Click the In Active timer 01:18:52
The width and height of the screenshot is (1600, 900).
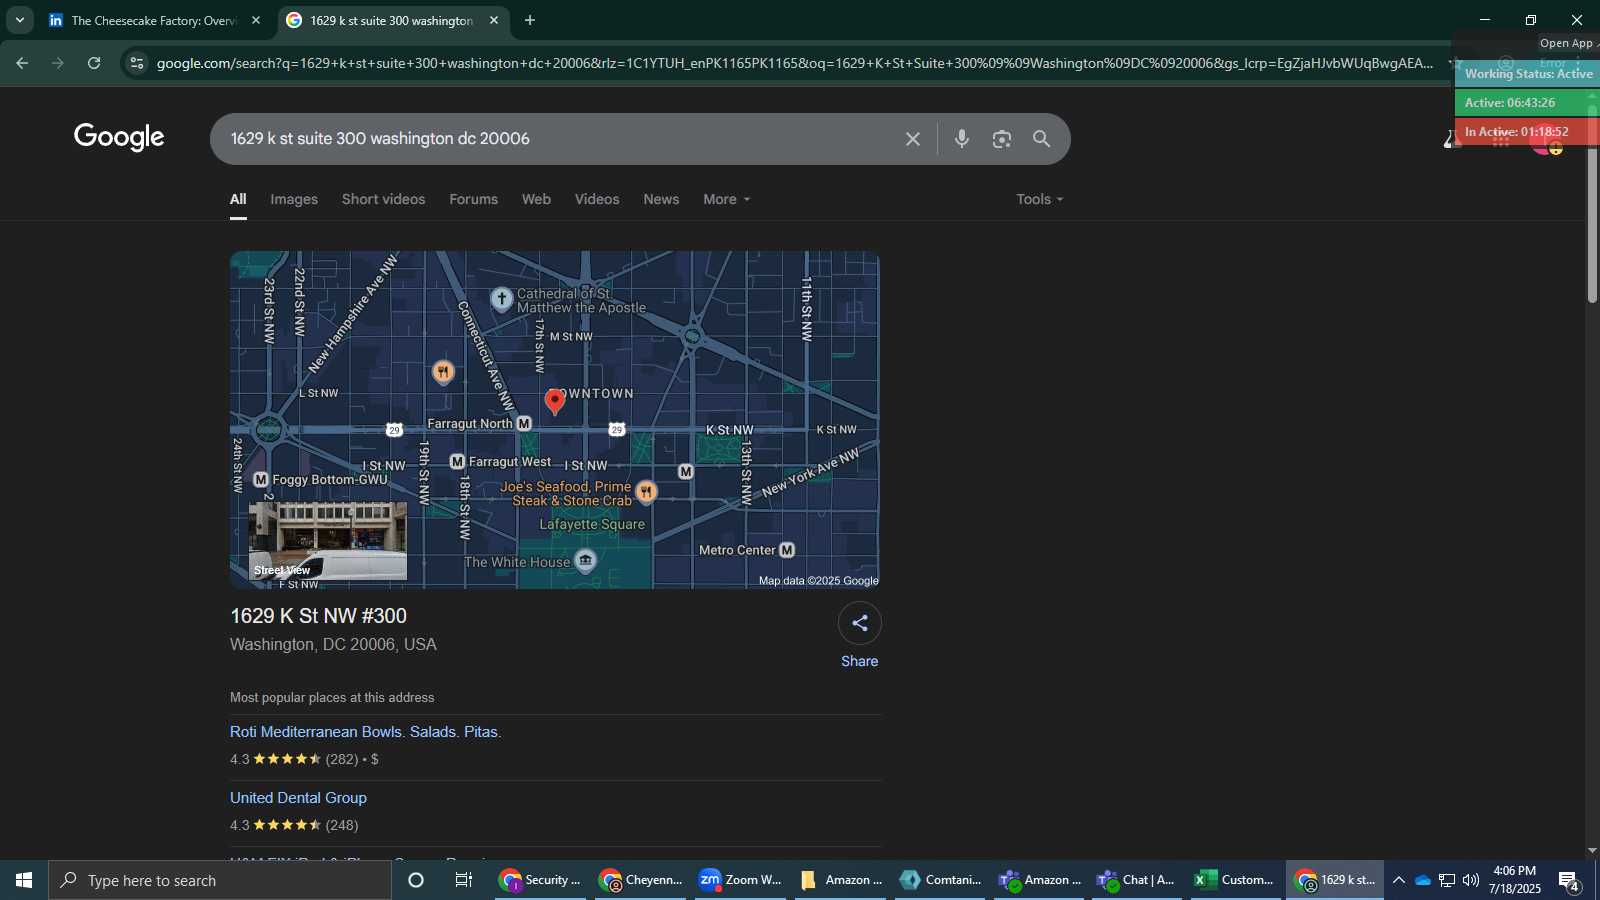[1528, 132]
